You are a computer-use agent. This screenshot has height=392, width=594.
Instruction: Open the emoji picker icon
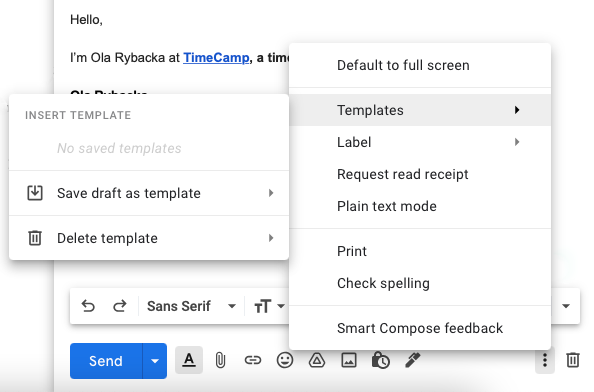pos(285,360)
